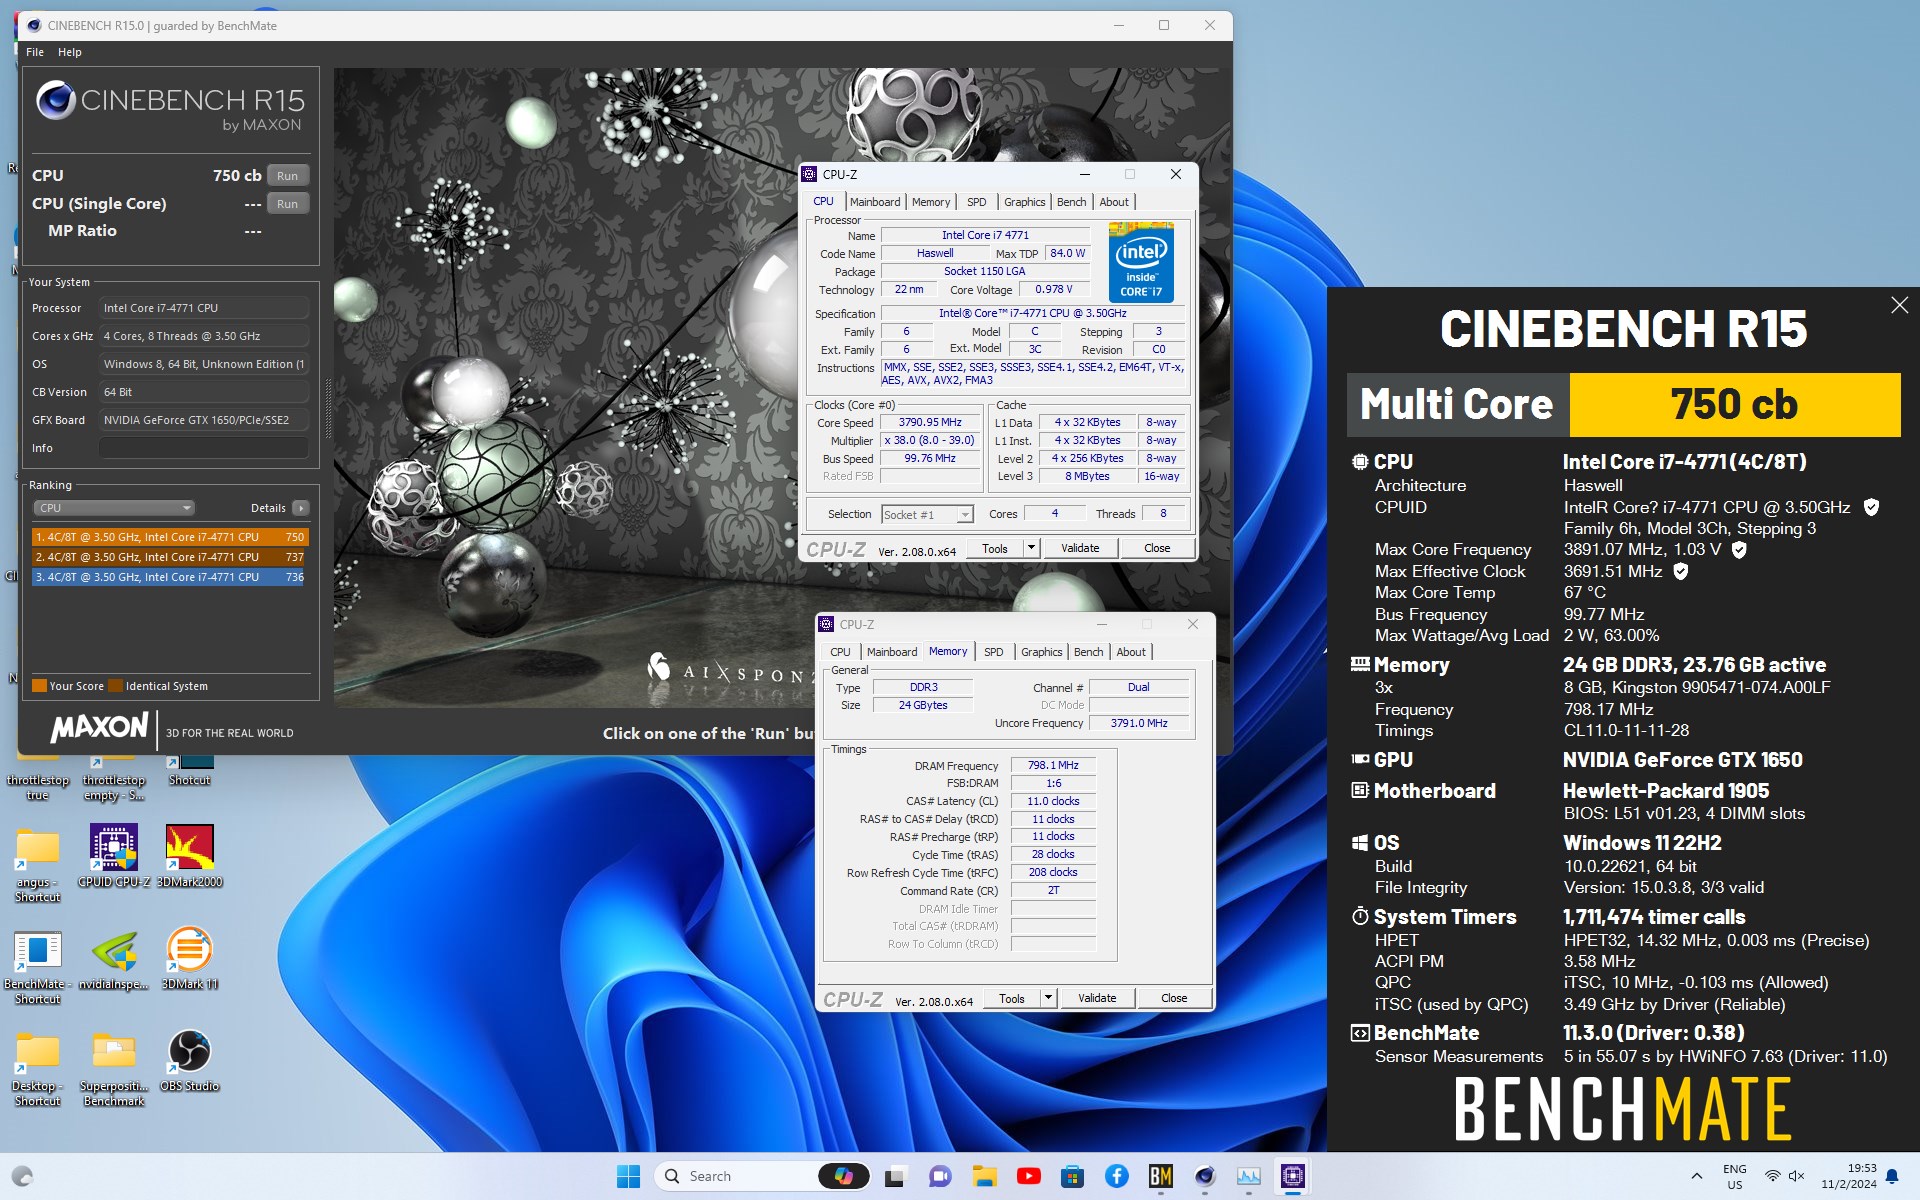1920x1200 pixels.
Task: Run the CPU Single Core benchmark
Action: 288,203
